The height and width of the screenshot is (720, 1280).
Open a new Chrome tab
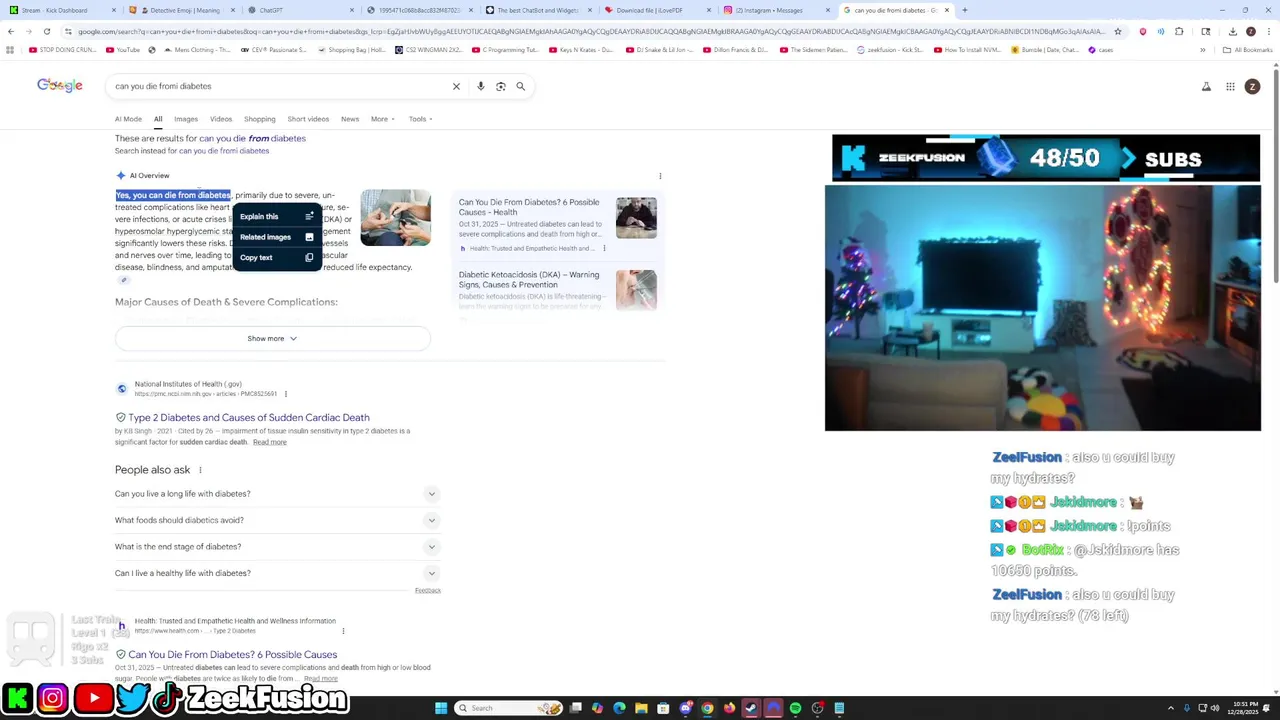pos(964,10)
